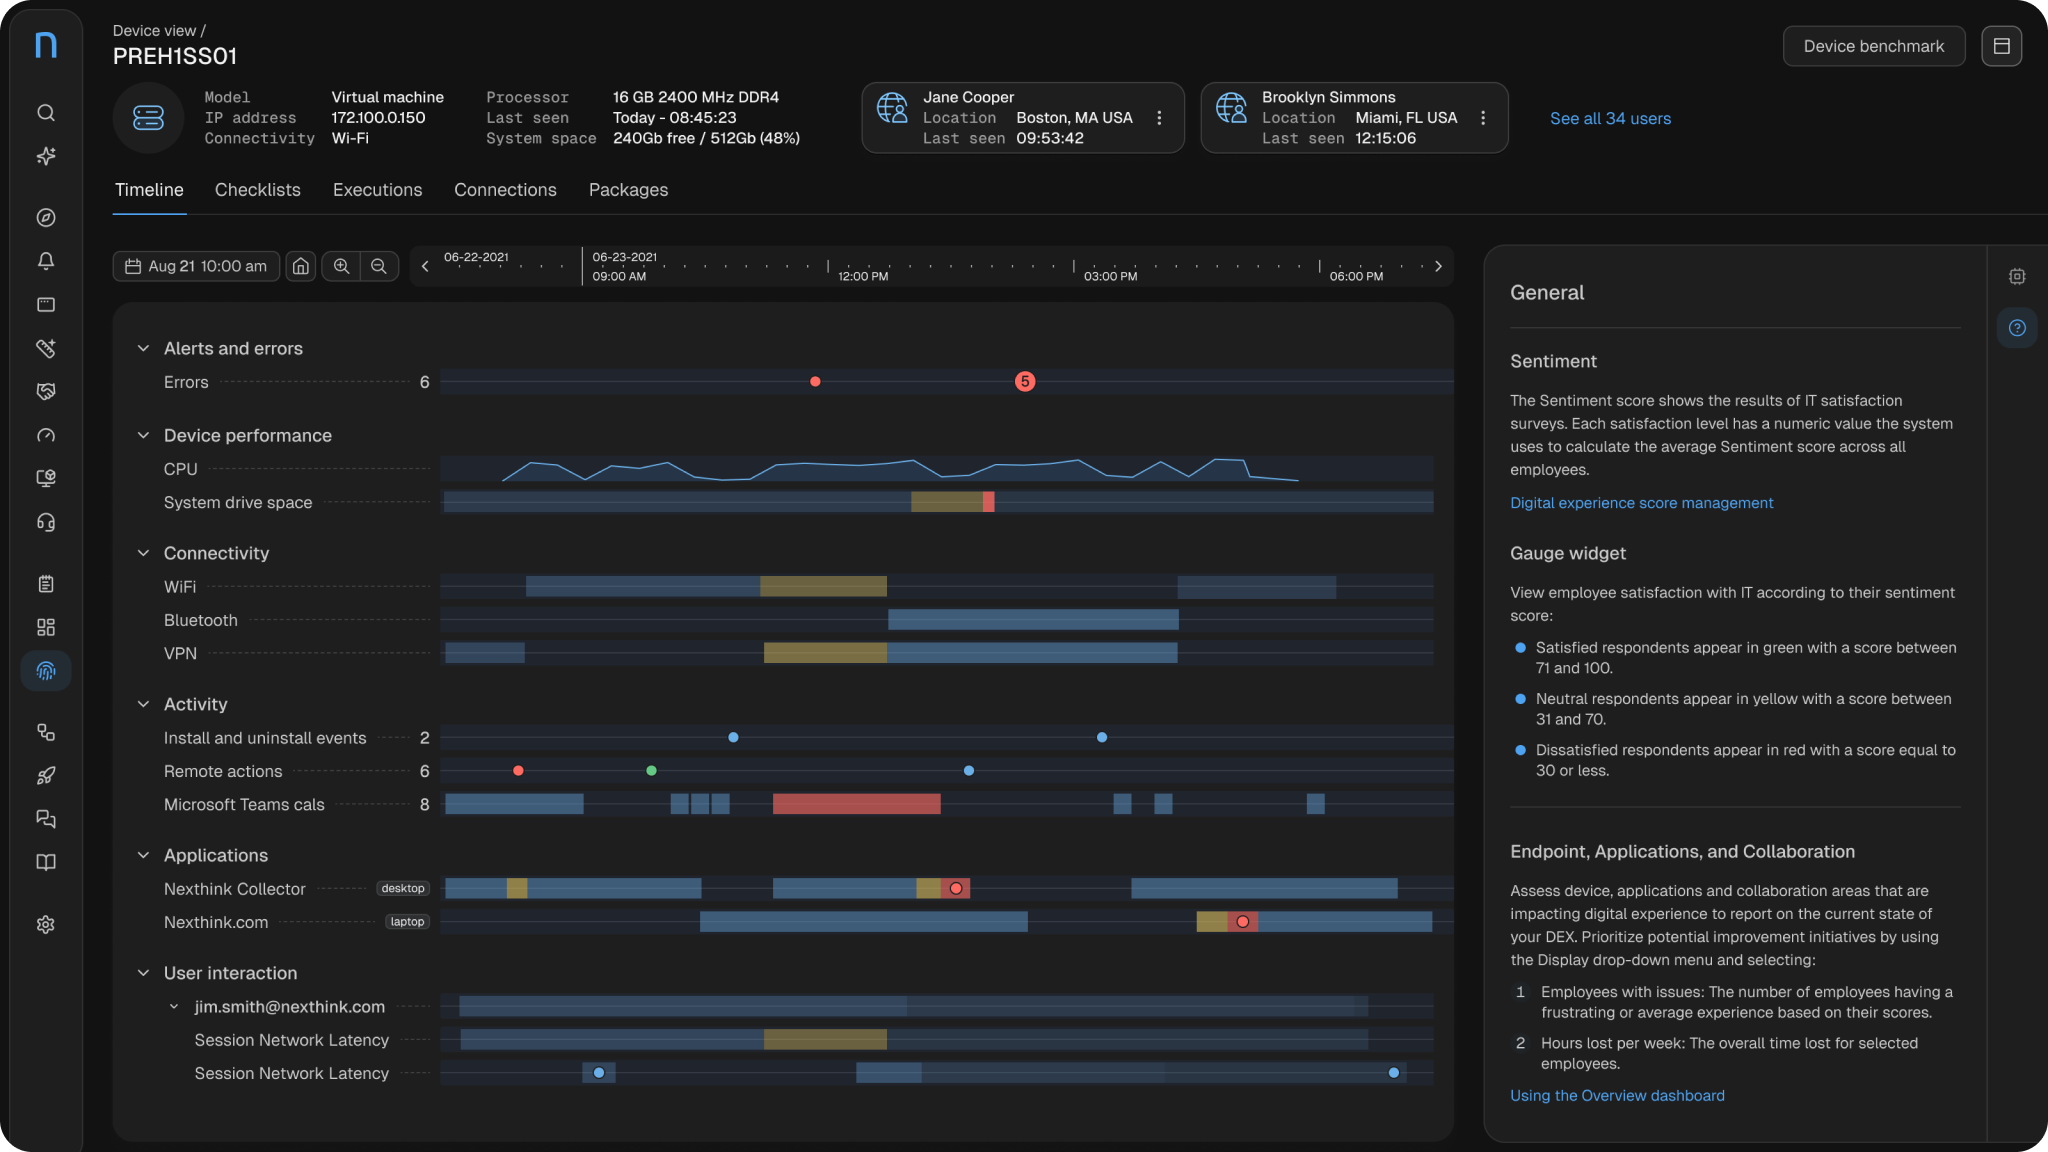The image size is (2048, 1152).
Task: Move timeline to previous period arrow
Action: coord(425,266)
